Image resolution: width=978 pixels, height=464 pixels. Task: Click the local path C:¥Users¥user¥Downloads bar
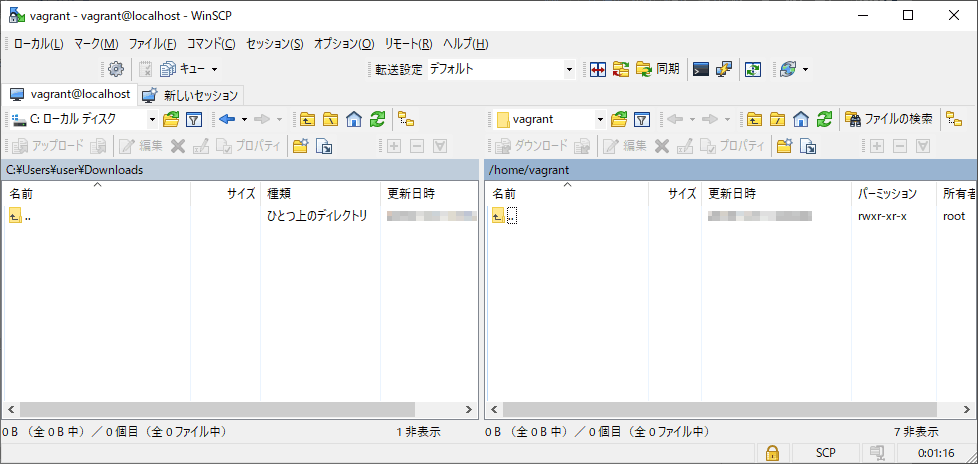[x=240, y=170]
